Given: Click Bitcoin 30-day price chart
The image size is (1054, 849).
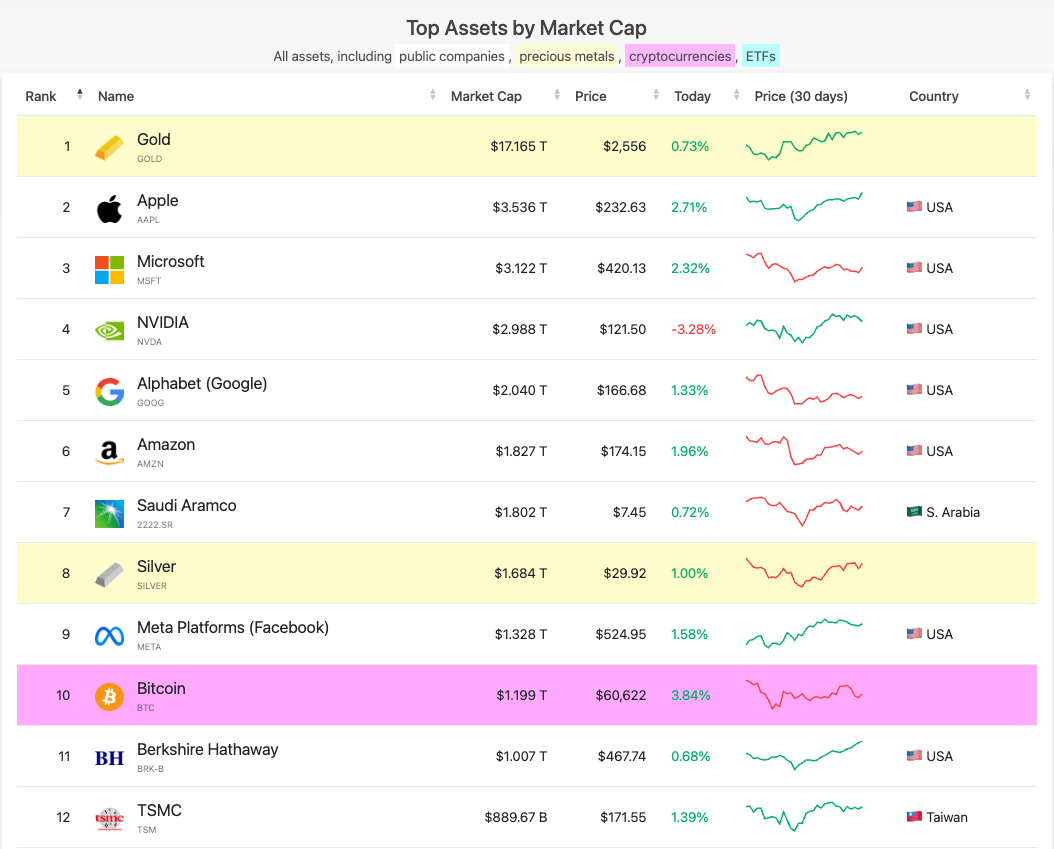Looking at the screenshot, I should (x=804, y=694).
